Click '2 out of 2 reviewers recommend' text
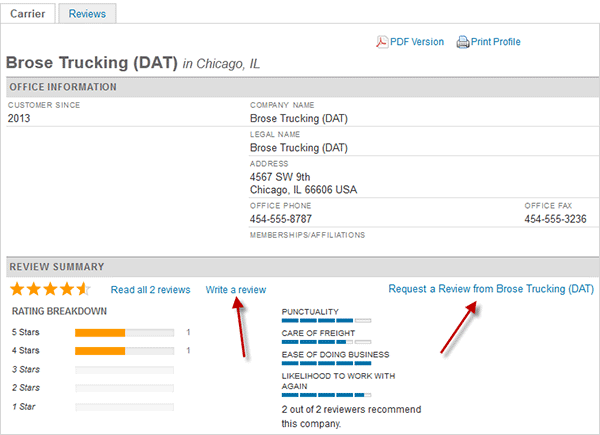Image resolution: width=600 pixels, height=435 pixels. (x=351, y=410)
